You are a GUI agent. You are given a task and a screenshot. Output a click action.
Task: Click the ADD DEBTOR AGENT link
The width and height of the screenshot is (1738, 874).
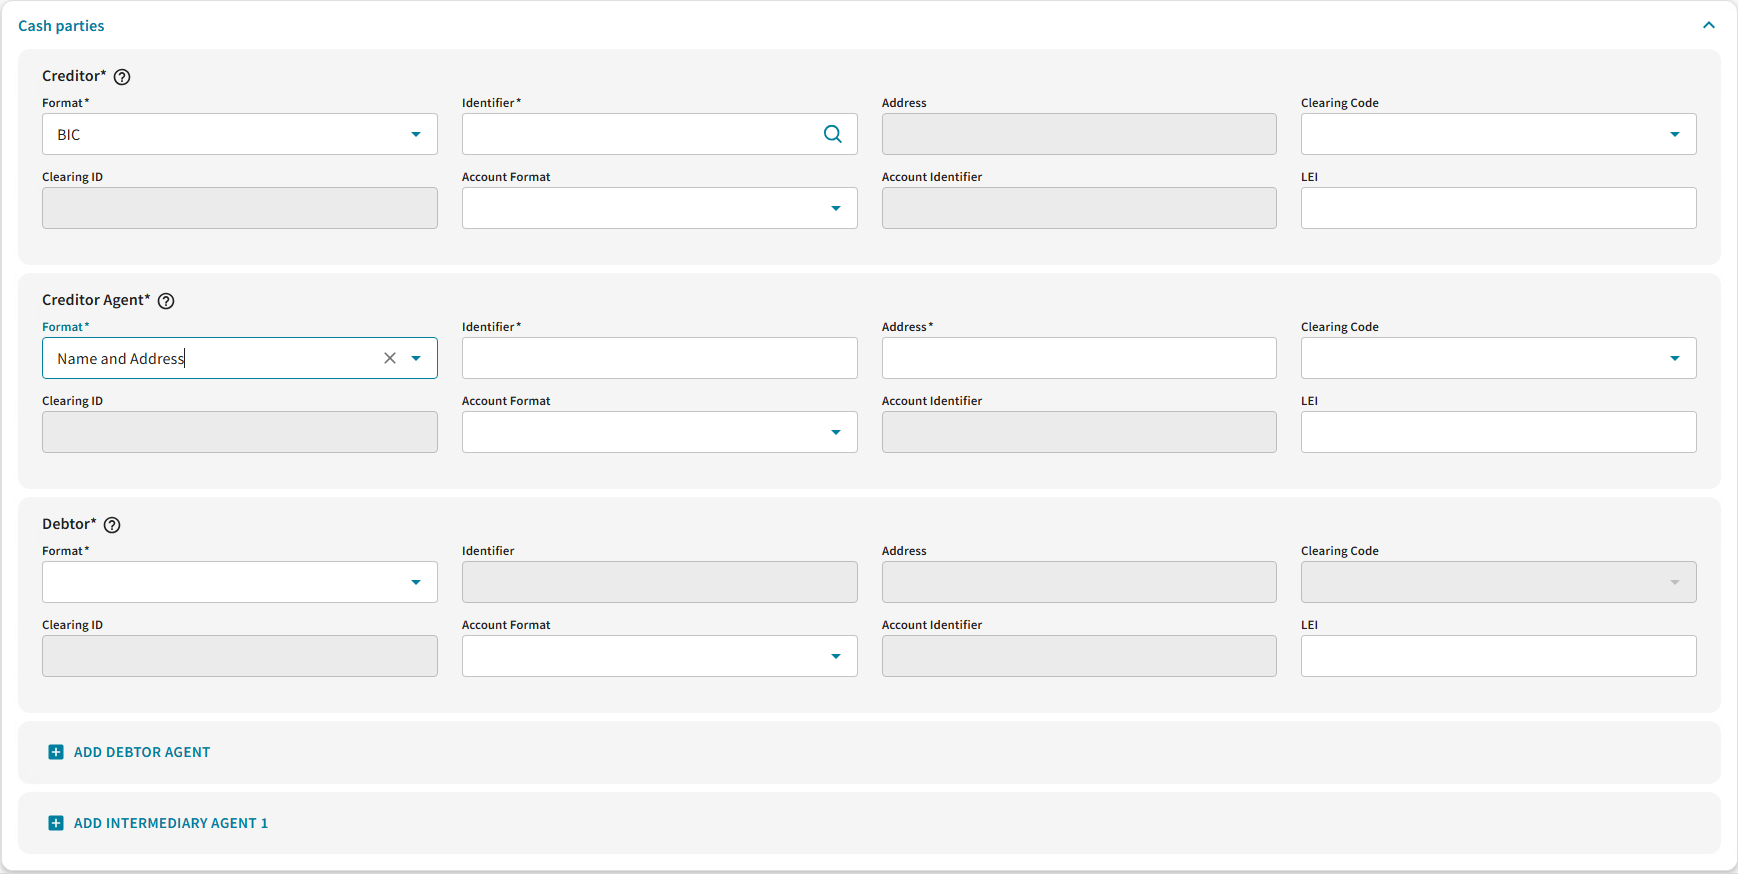coord(142,752)
